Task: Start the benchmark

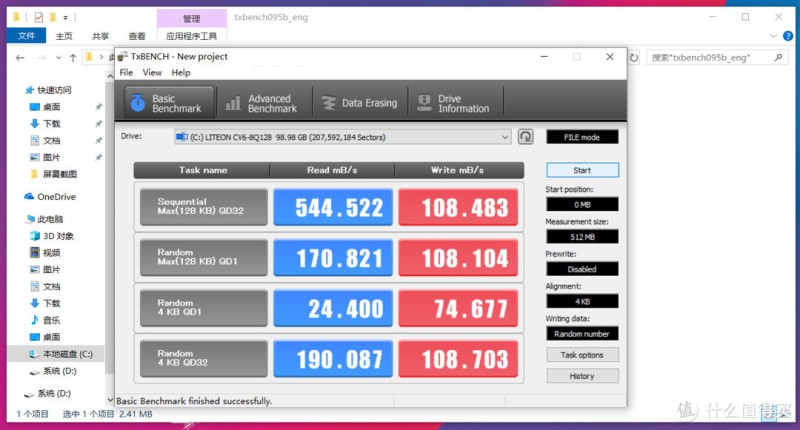Action: (x=582, y=170)
